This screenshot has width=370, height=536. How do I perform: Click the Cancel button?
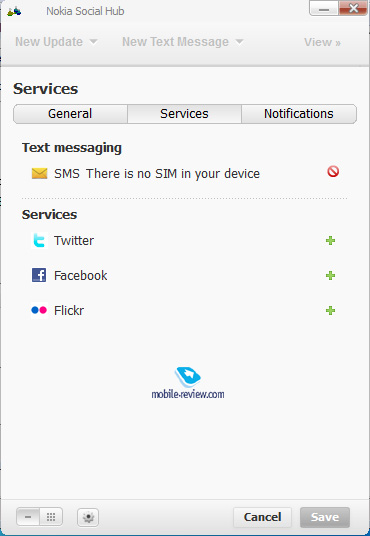[x=262, y=517]
